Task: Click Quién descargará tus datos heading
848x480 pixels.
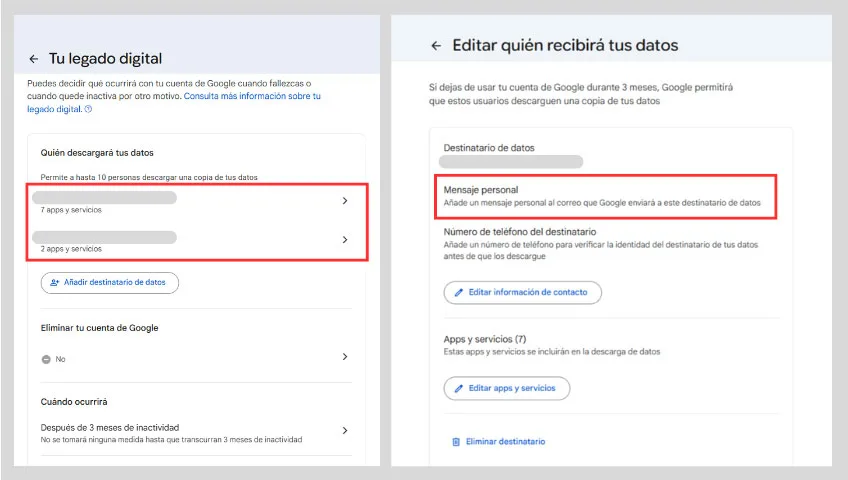Action: pyautogui.click(x=97, y=153)
